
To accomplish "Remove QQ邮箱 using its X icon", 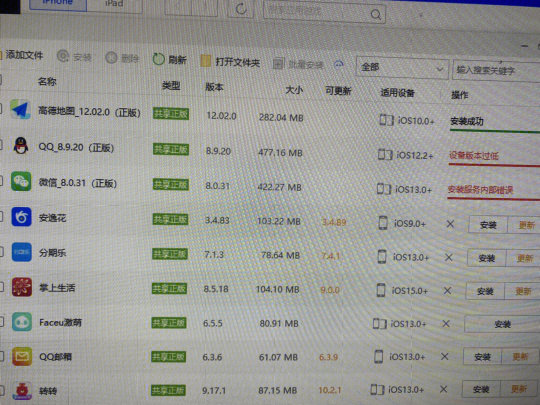I will pyautogui.click(x=445, y=356).
